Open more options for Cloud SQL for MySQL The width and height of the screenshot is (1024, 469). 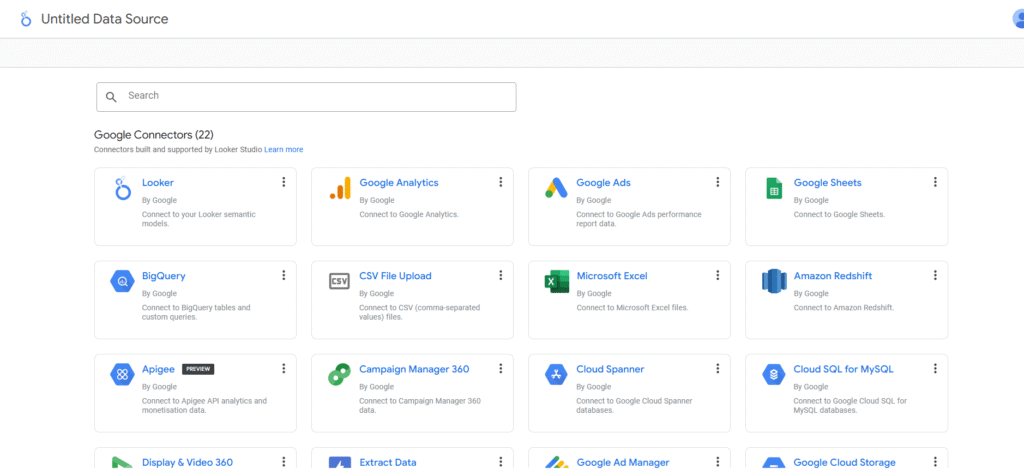pyautogui.click(x=935, y=368)
